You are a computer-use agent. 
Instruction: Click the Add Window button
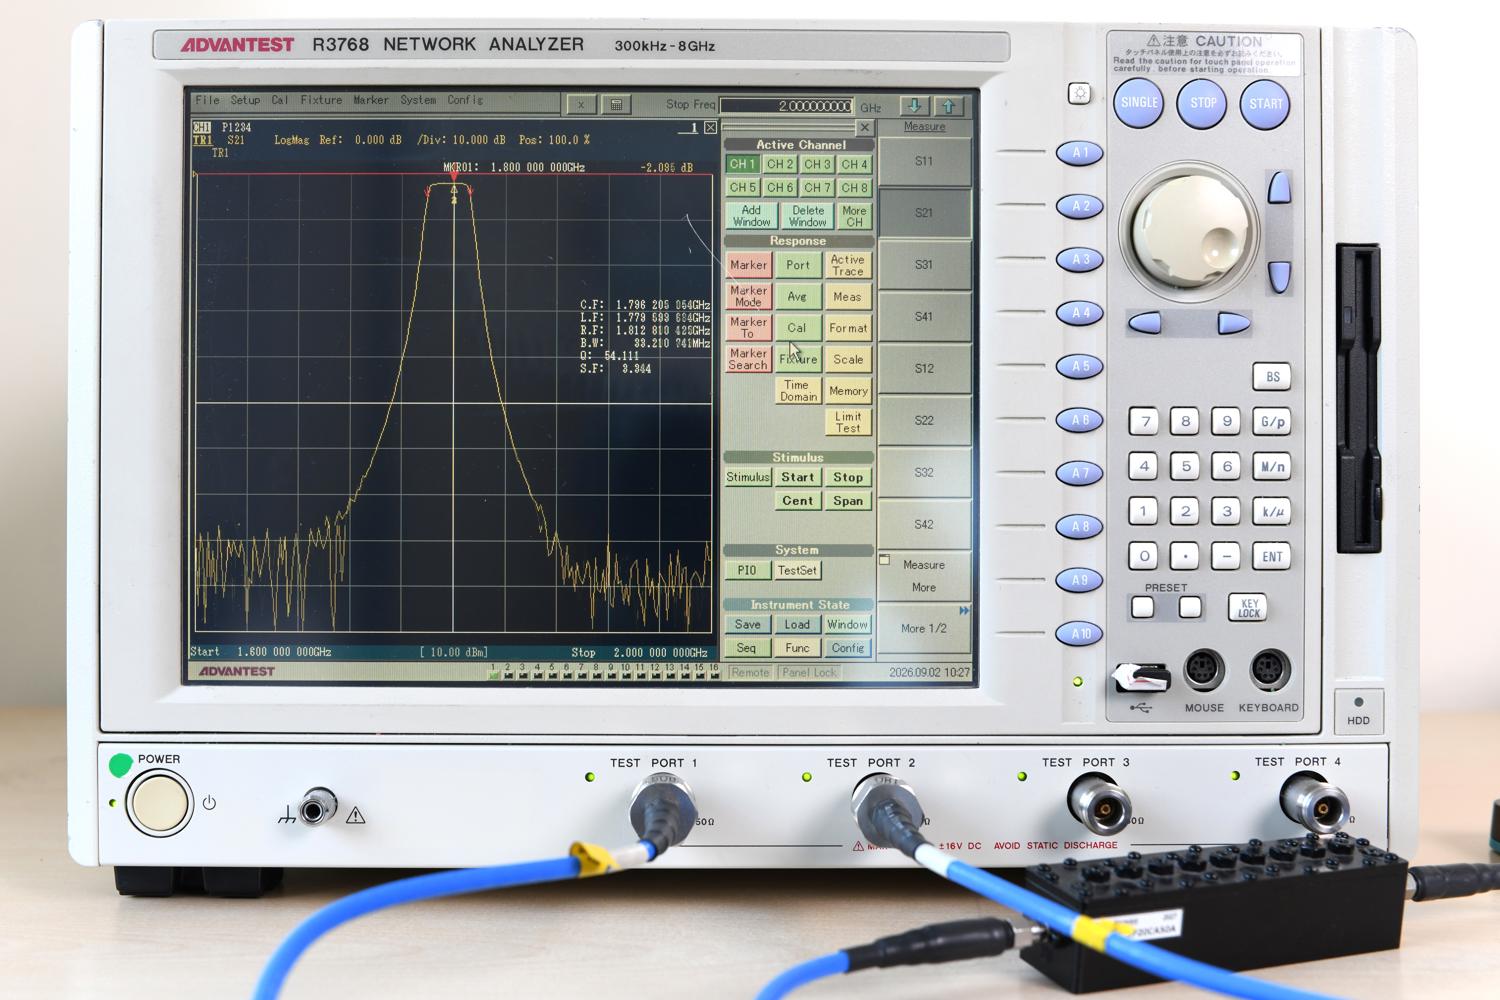752,216
